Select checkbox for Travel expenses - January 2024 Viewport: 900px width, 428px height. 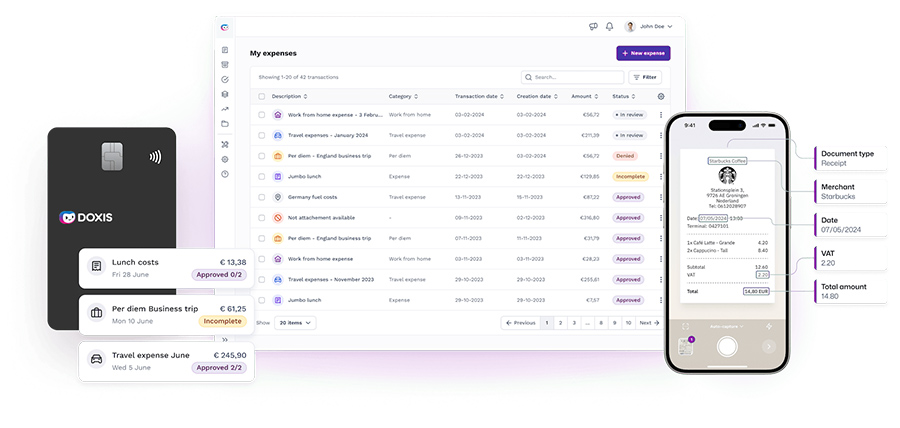[x=262, y=135]
